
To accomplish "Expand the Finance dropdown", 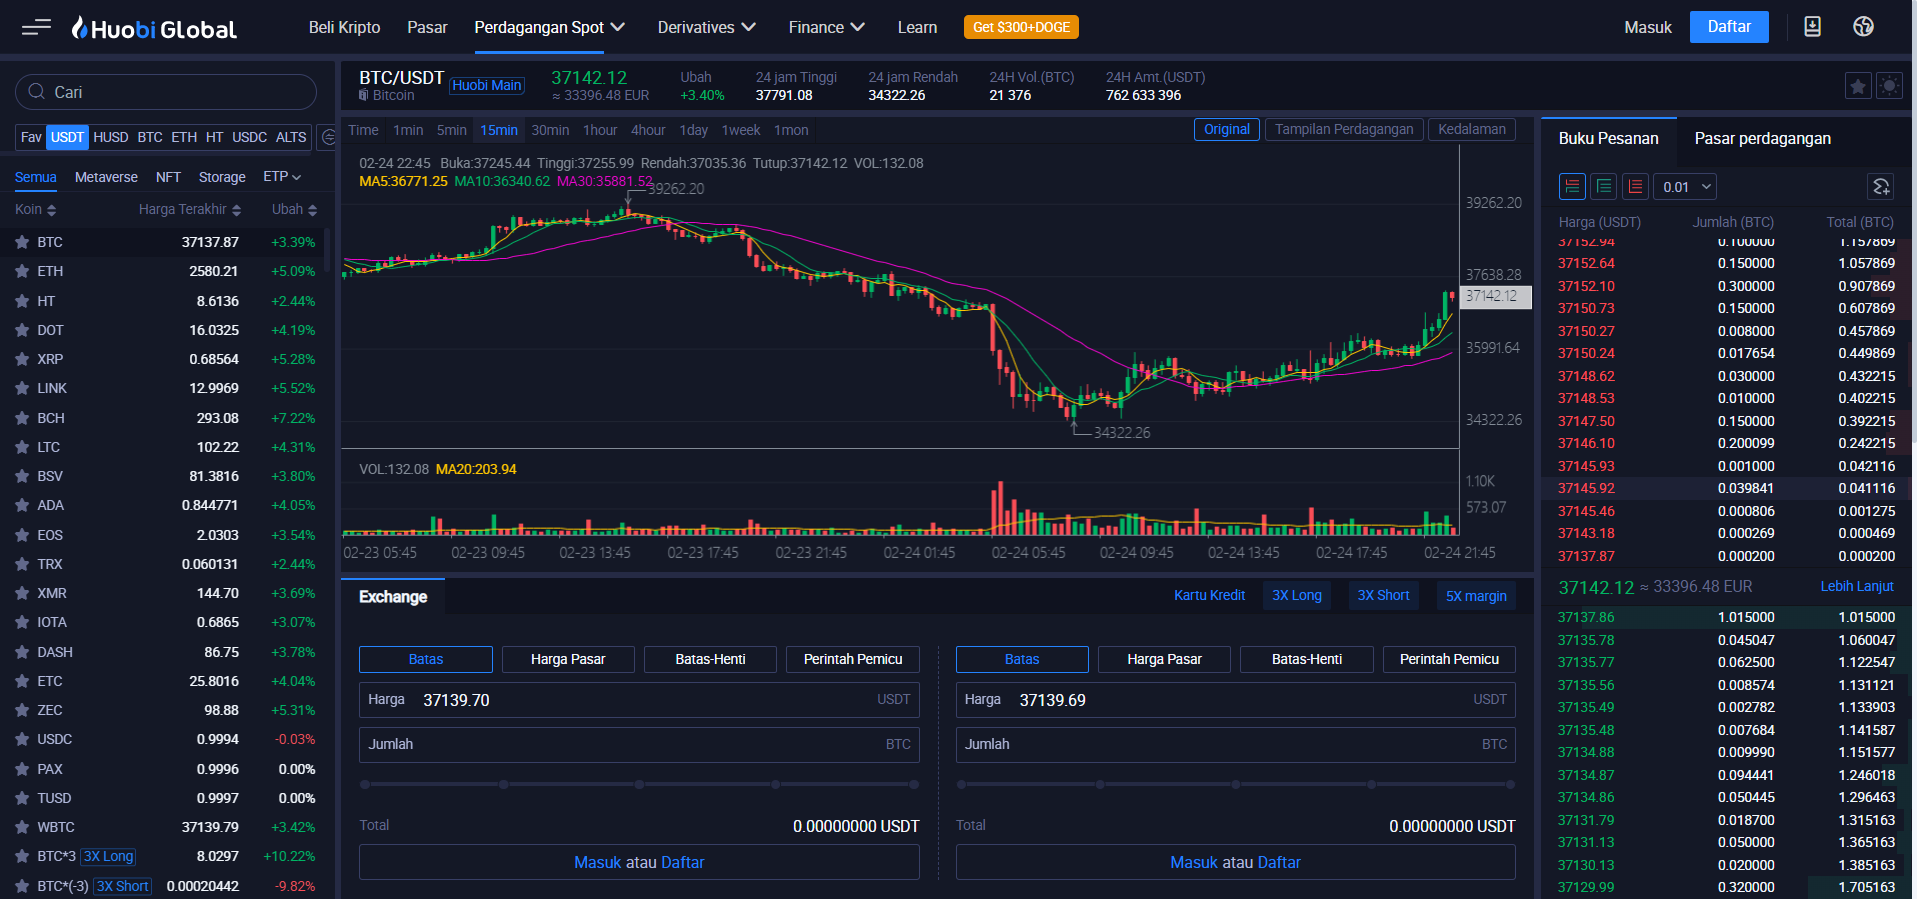I will pos(826,27).
